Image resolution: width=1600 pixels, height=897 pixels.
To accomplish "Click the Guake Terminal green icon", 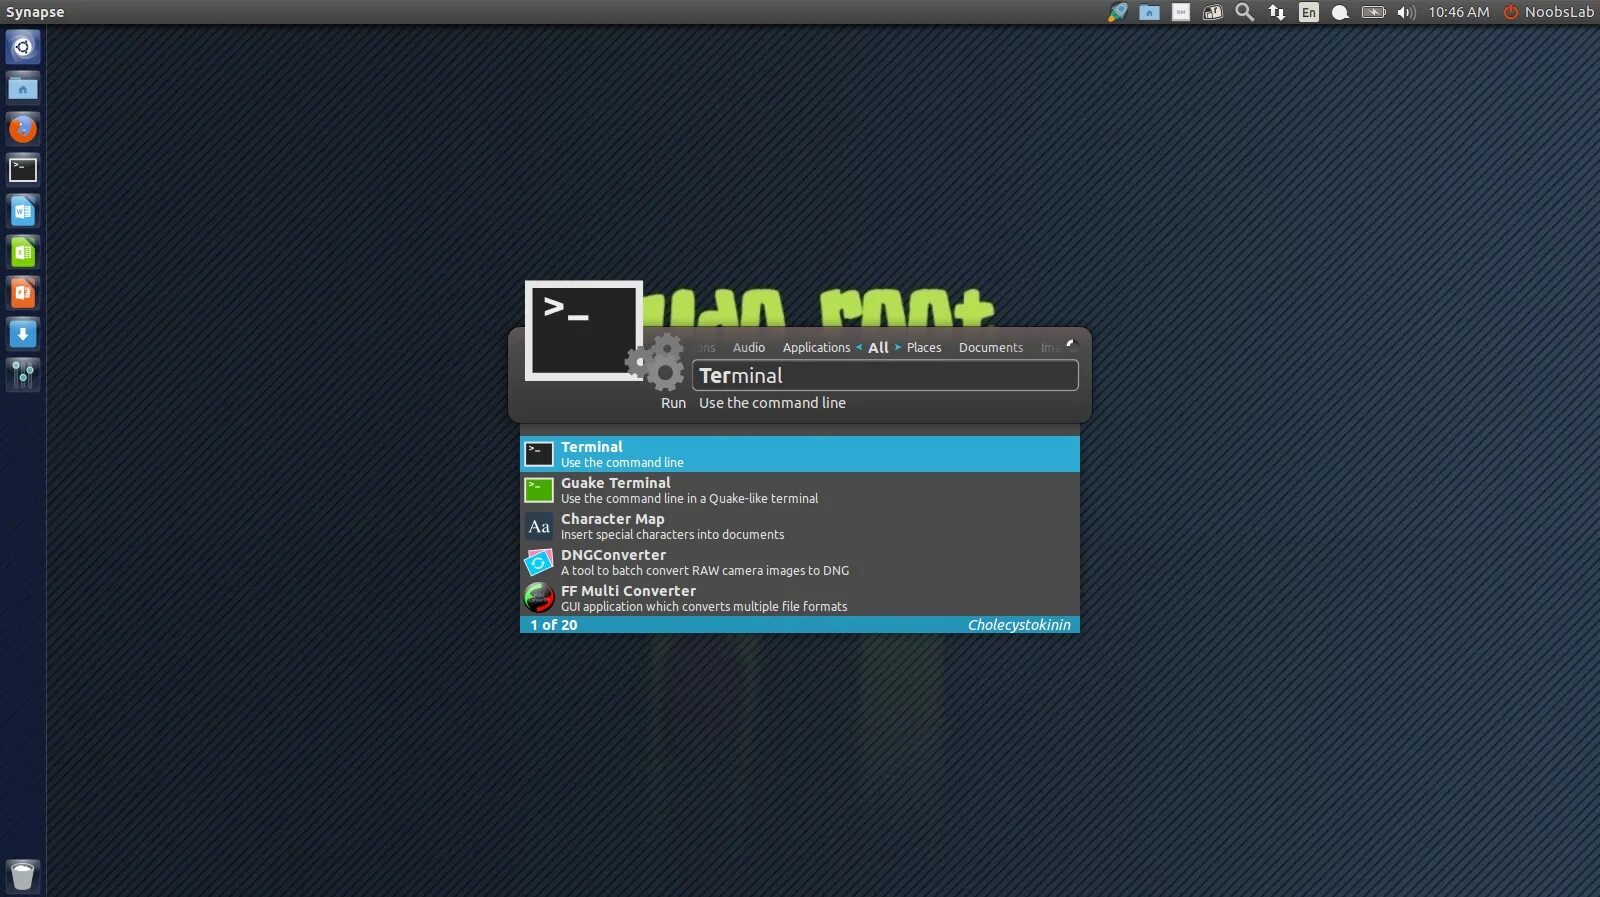I will [x=539, y=490].
